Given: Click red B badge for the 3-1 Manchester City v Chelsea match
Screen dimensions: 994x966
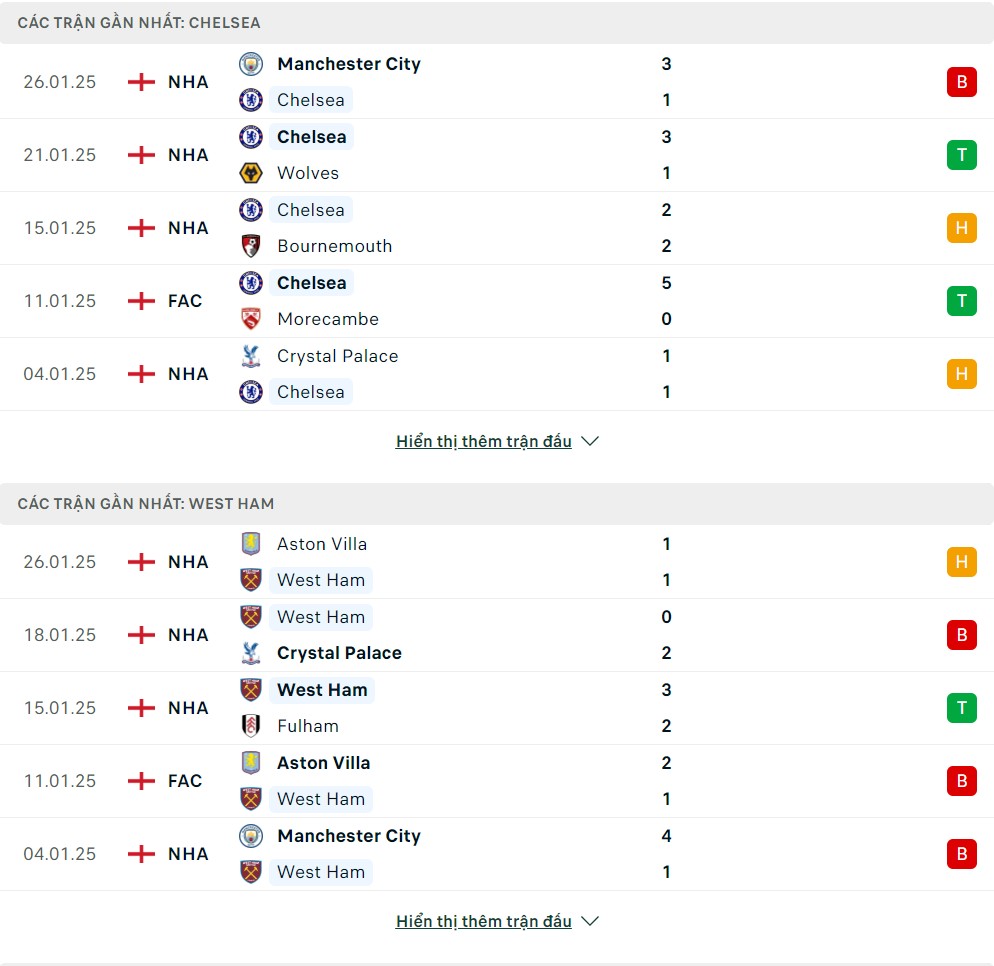Looking at the screenshot, I should click(x=962, y=82).
